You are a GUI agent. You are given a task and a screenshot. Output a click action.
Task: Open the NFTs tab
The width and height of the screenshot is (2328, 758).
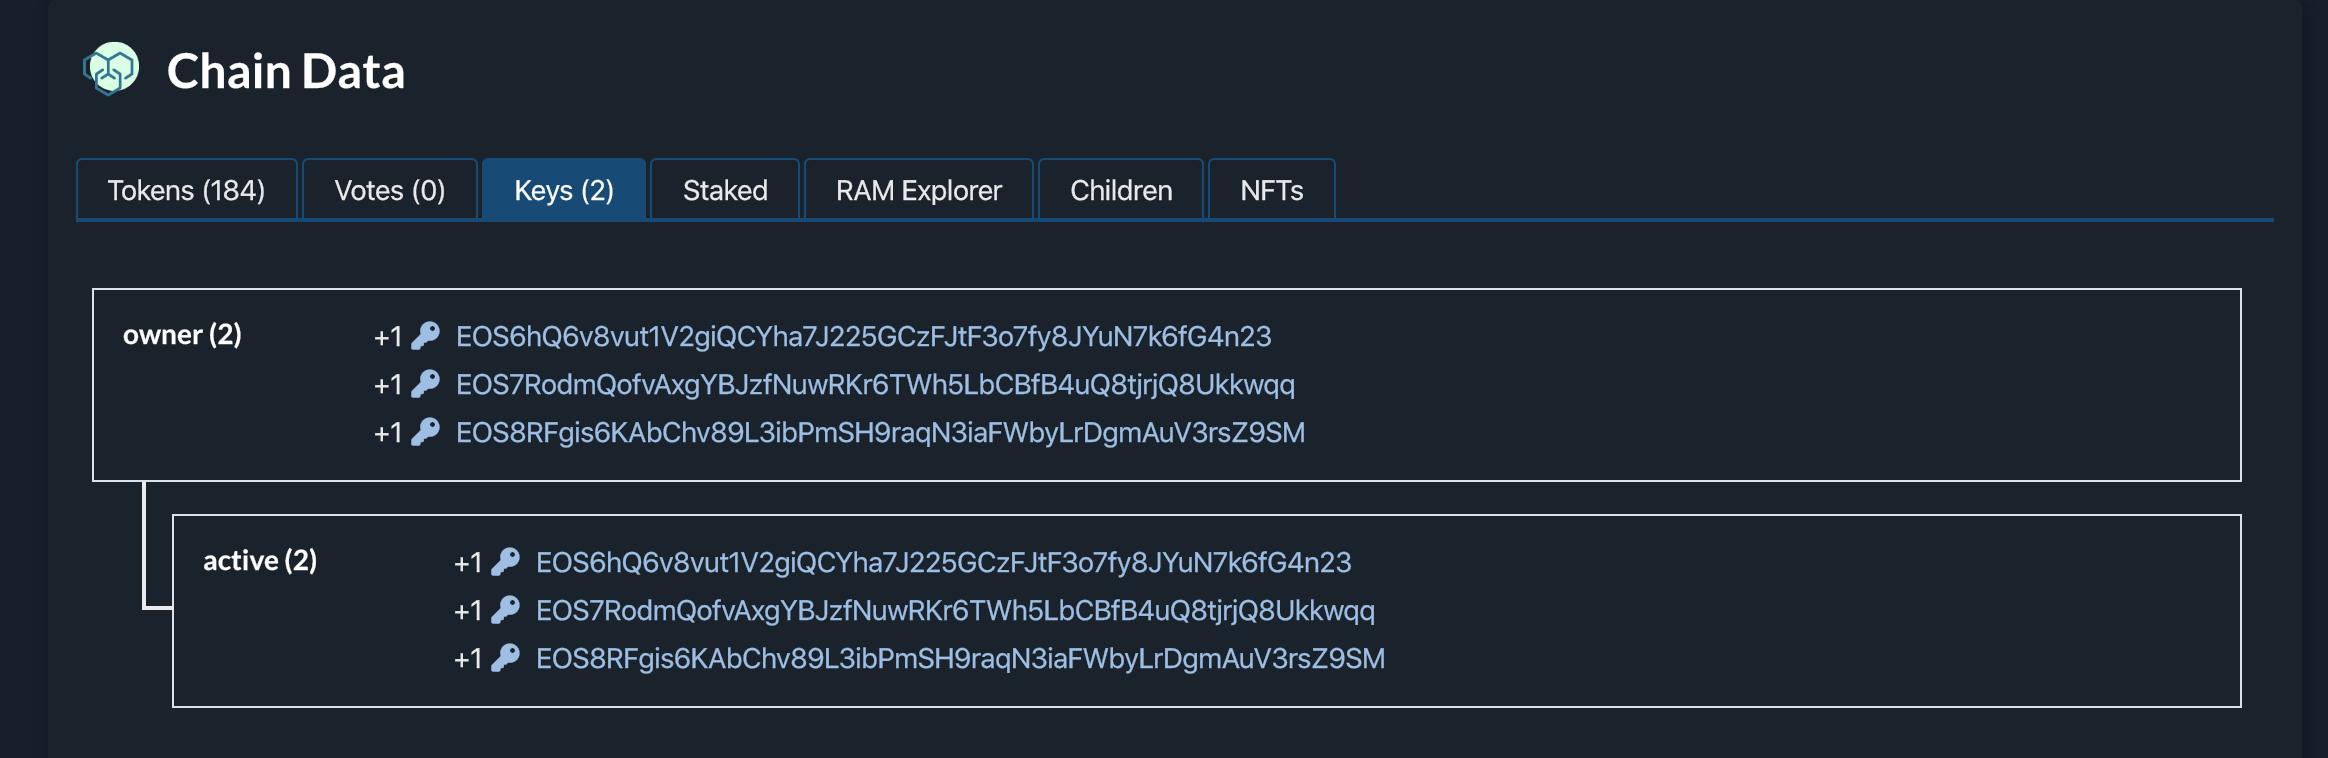tap(1271, 190)
